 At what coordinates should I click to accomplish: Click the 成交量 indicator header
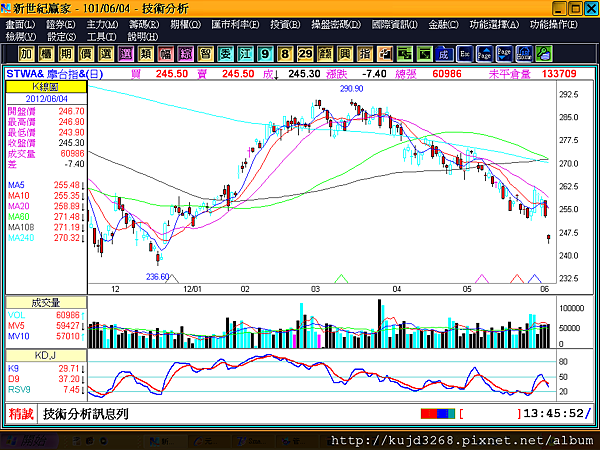click(46, 303)
